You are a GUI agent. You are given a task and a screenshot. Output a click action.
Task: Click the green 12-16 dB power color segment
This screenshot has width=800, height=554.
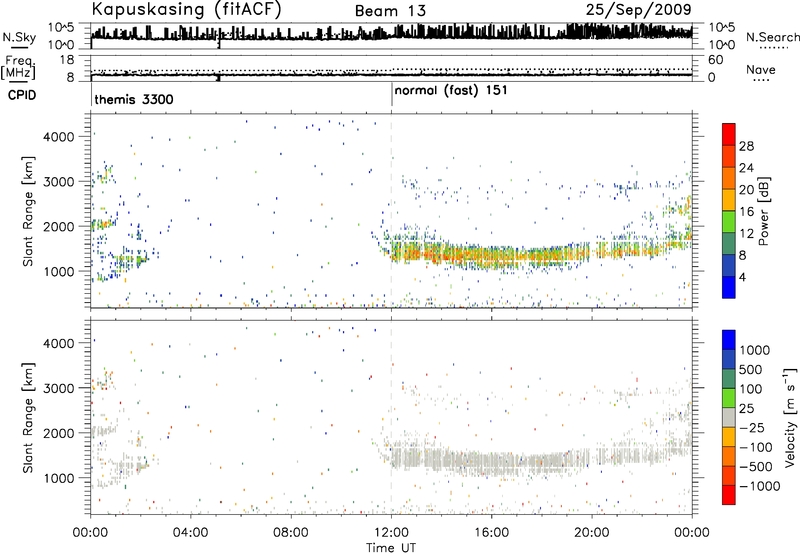[x=729, y=221]
